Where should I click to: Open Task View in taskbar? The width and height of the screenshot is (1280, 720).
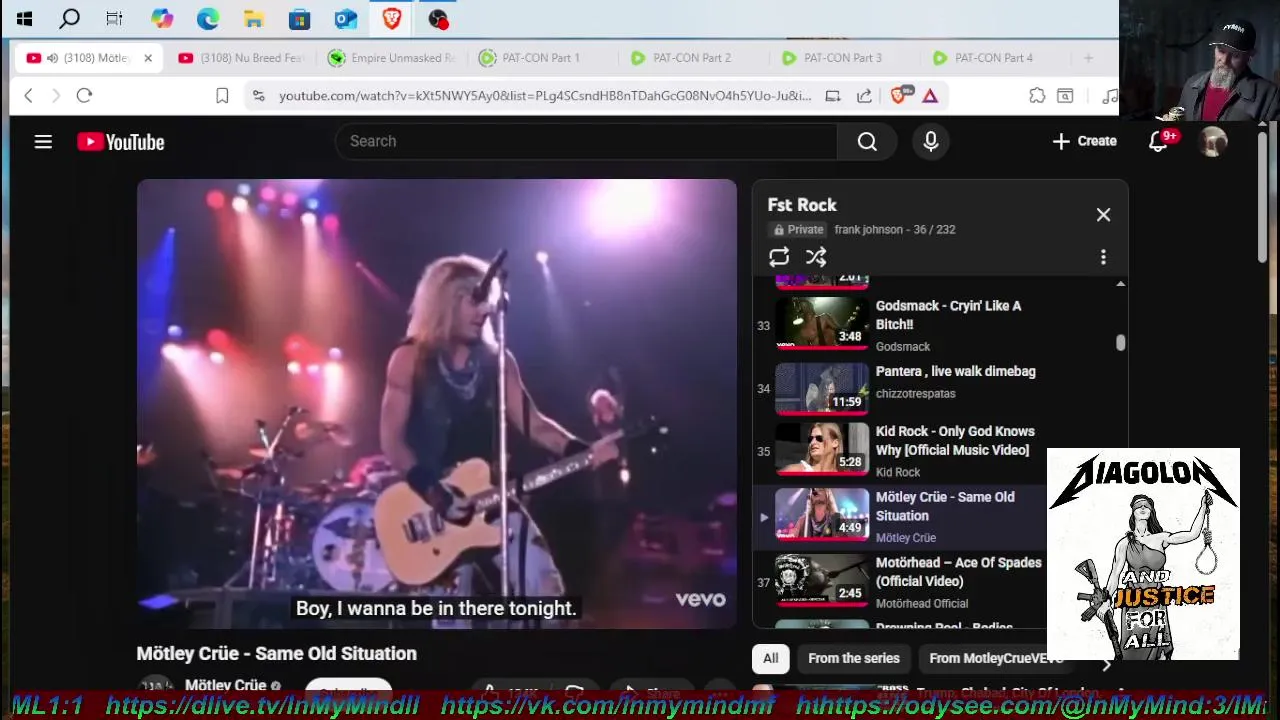(x=114, y=18)
